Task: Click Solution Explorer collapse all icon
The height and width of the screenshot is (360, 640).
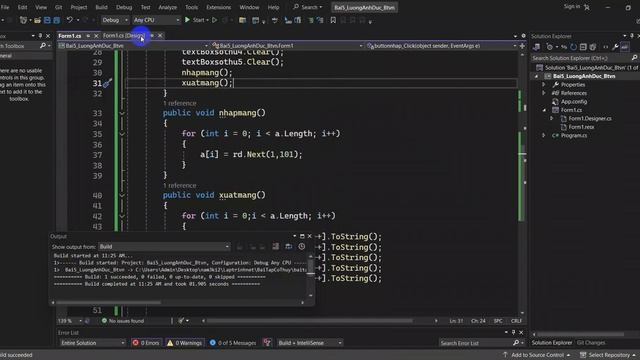Action: click(583, 47)
